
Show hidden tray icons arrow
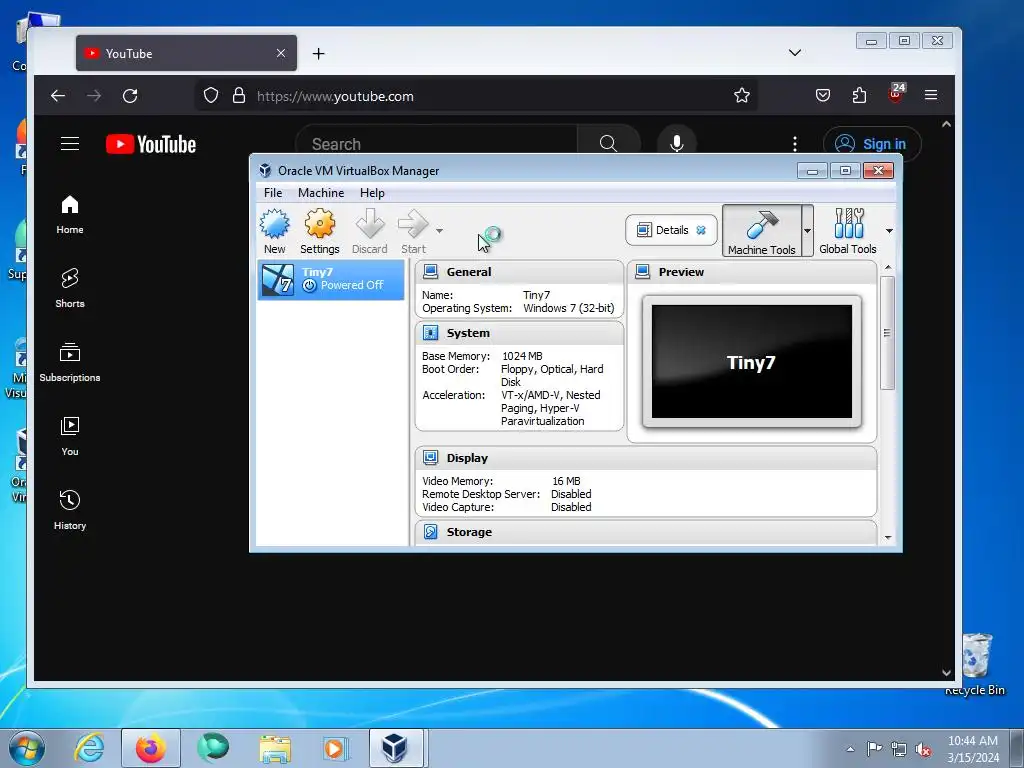click(850, 749)
